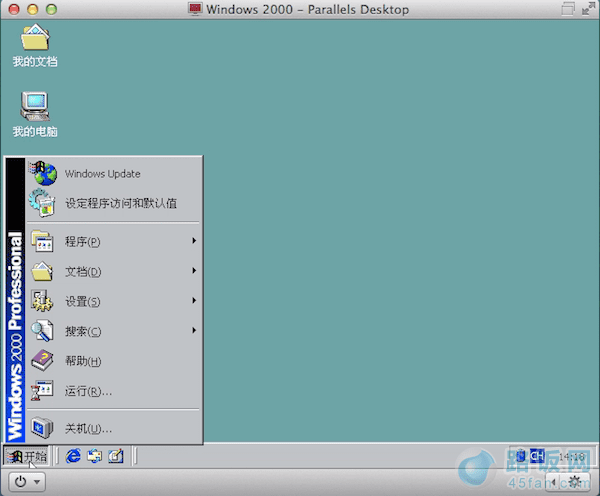600x496 pixels.
Task: Click the 开始 Start button
Action: (26, 456)
